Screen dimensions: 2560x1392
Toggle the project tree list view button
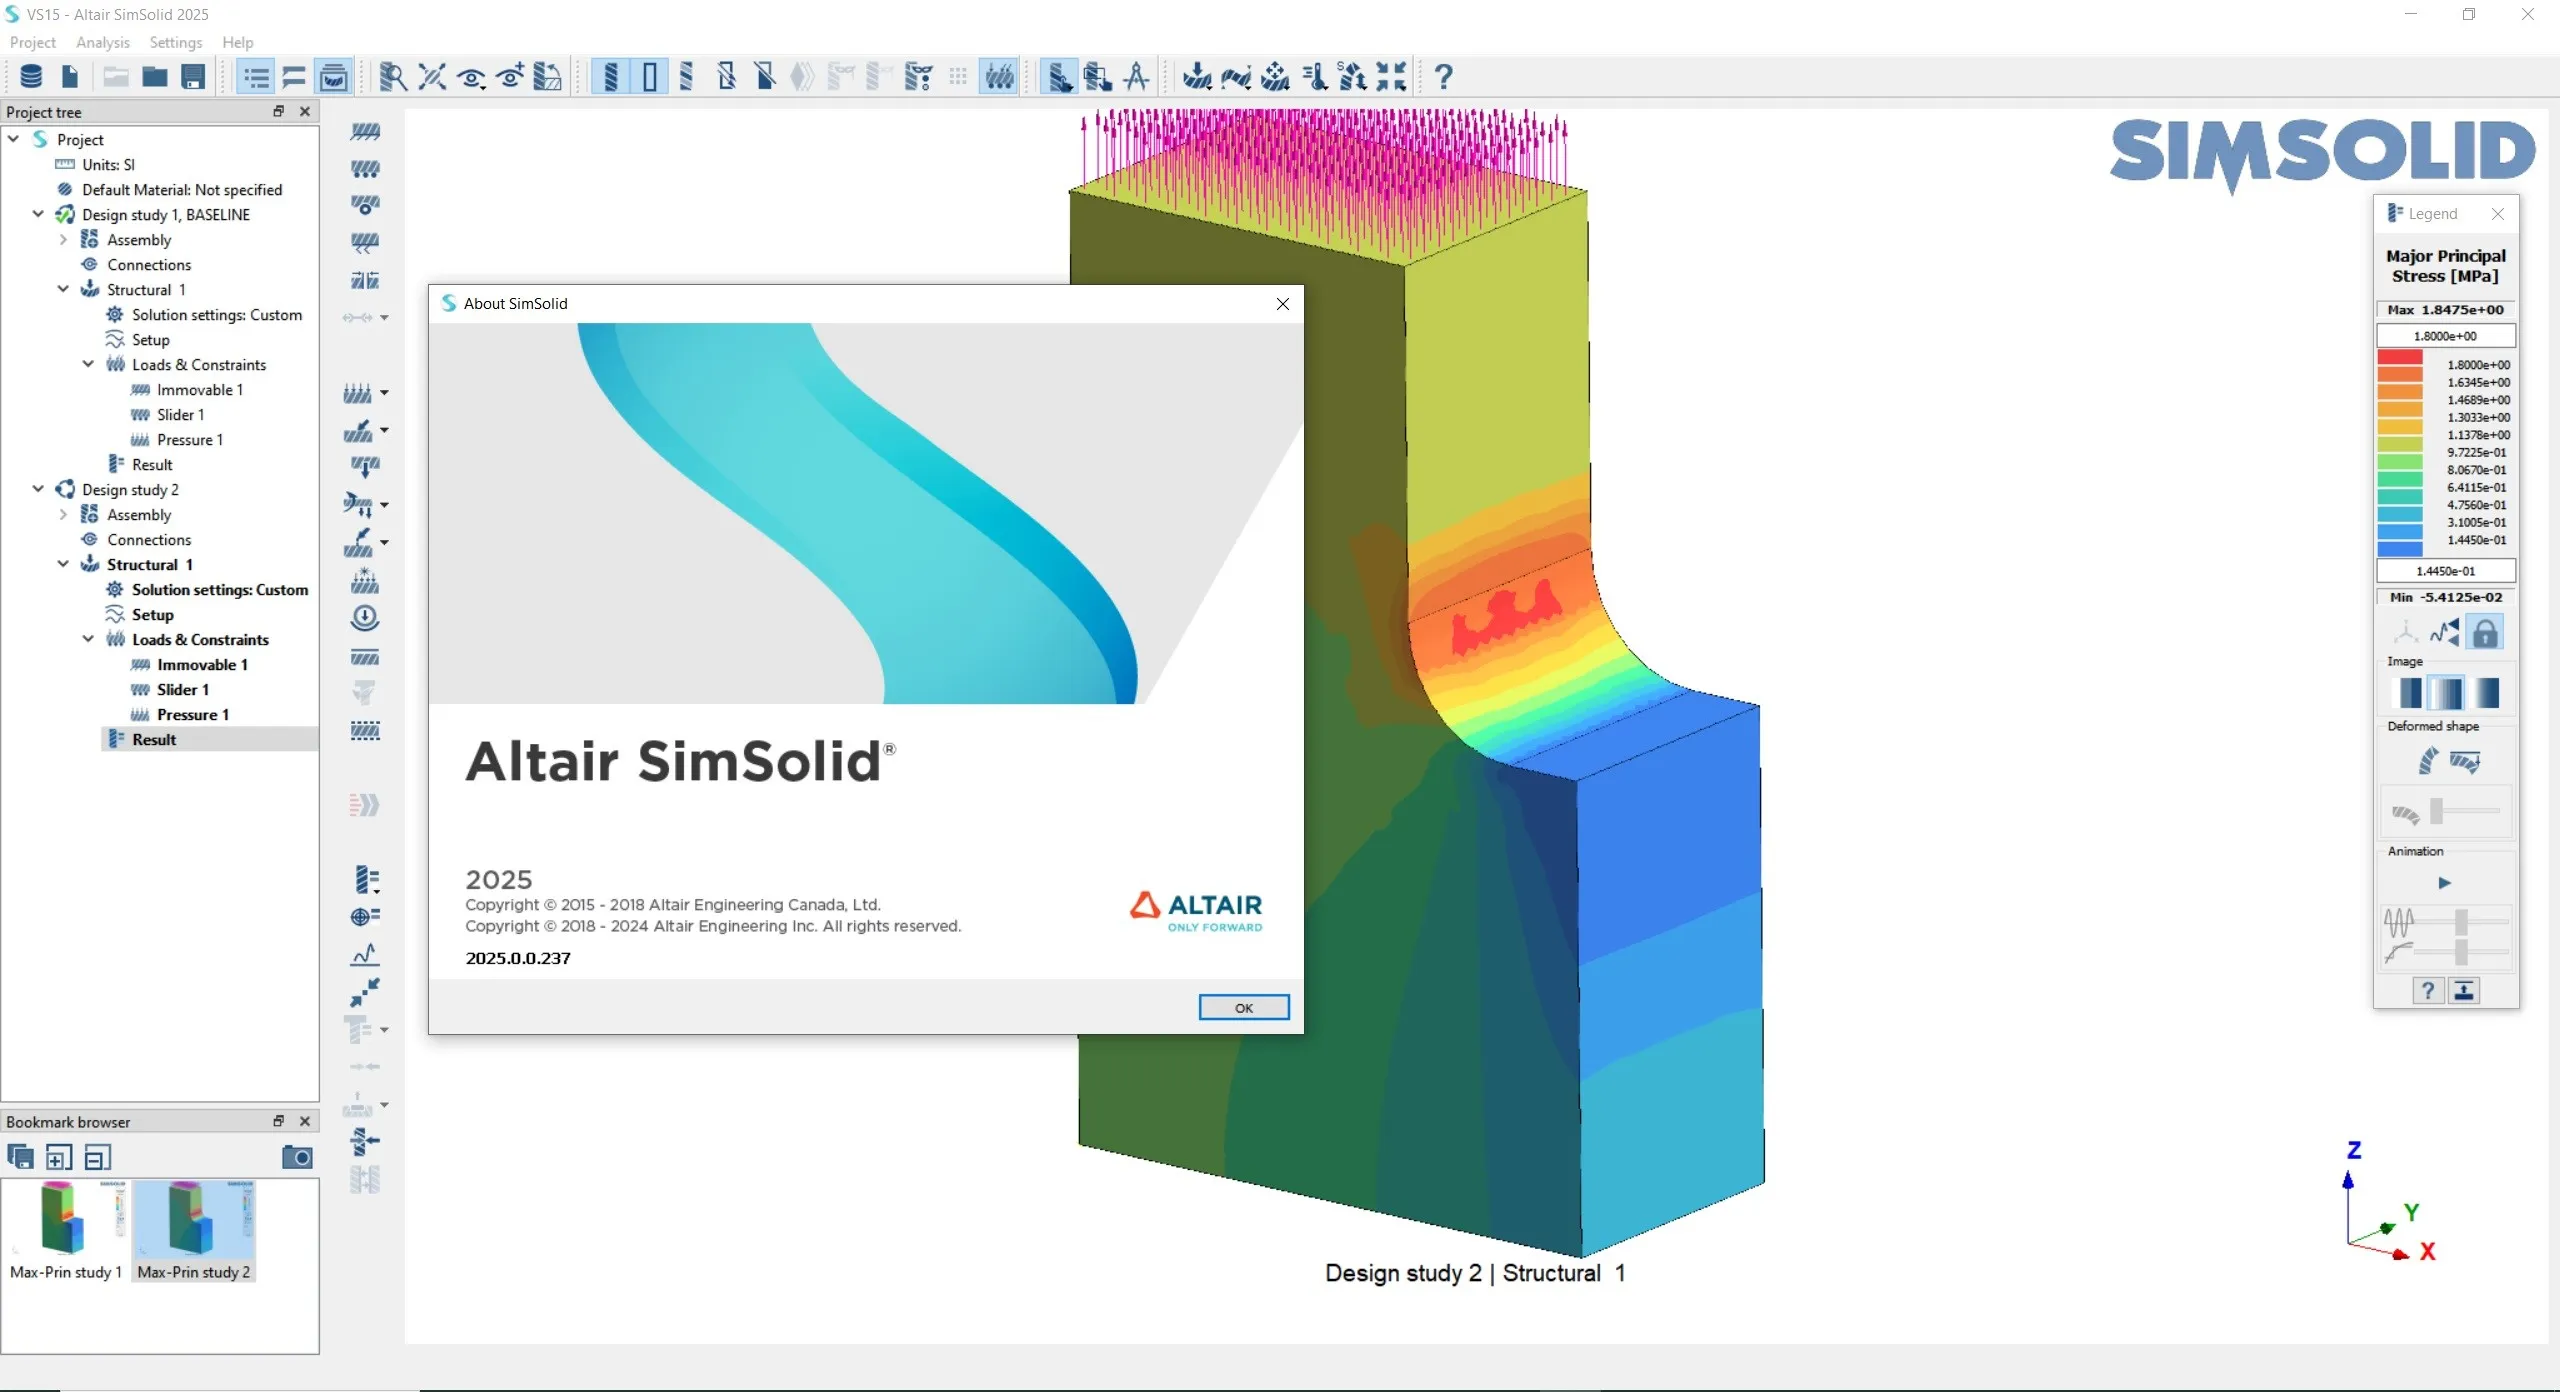[x=256, y=77]
